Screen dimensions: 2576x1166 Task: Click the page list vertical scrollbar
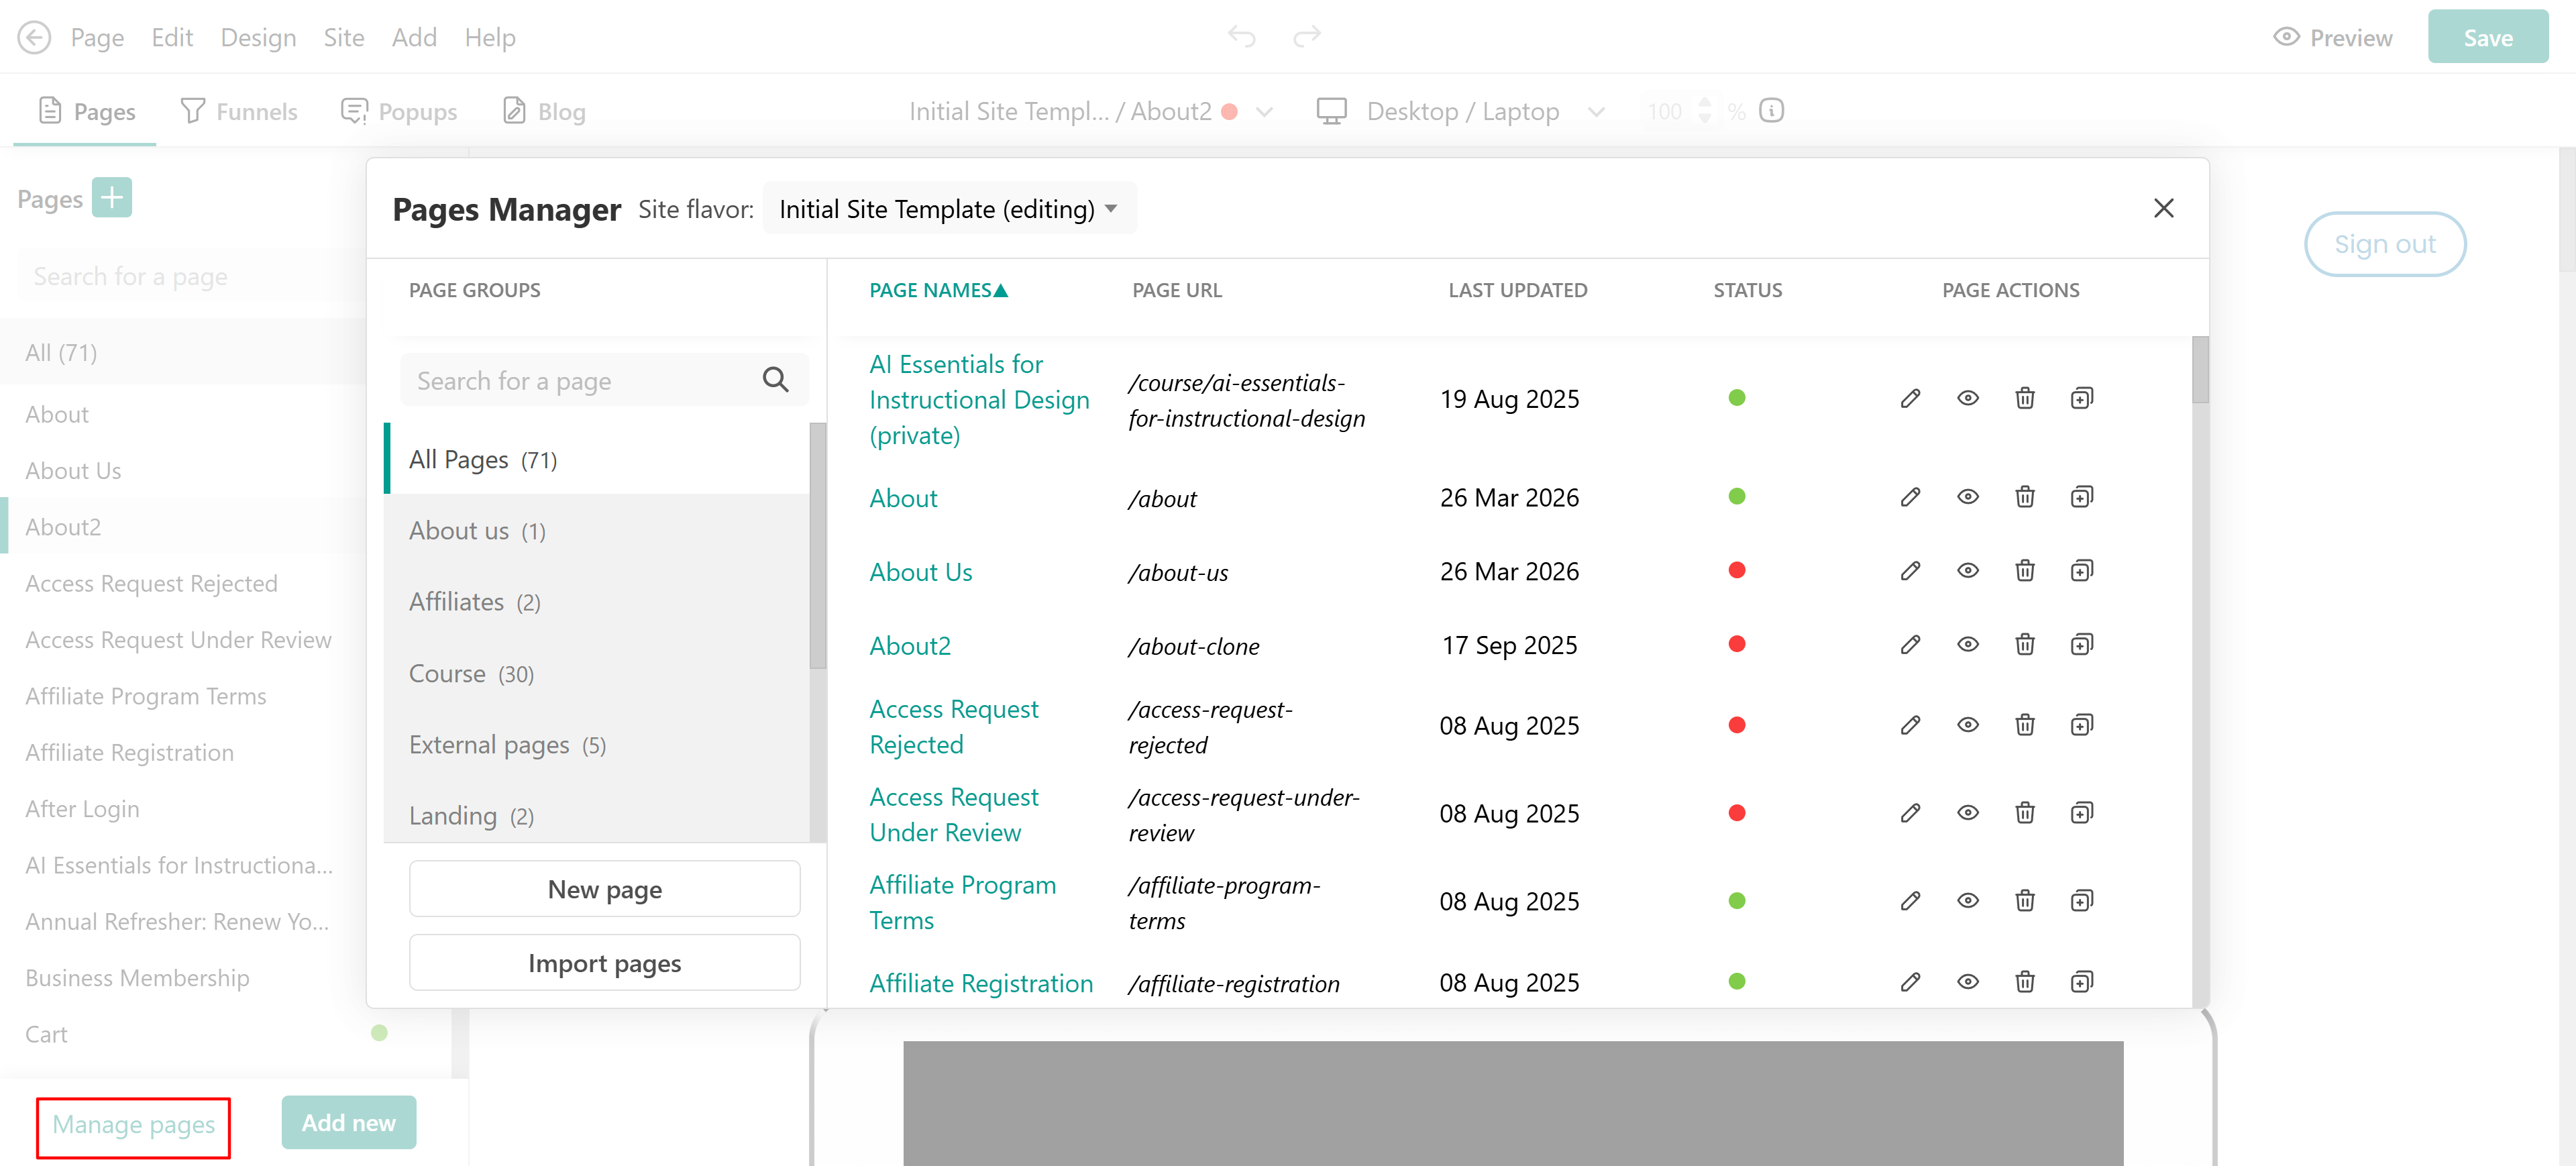pos(2199,370)
